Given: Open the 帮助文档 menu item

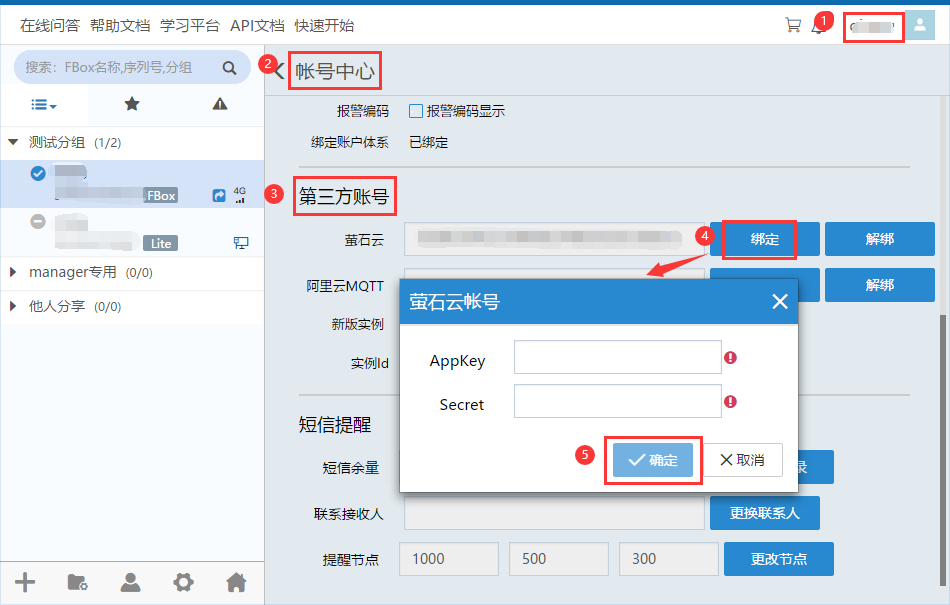Looking at the screenshot, I should (x=120, y=26).
